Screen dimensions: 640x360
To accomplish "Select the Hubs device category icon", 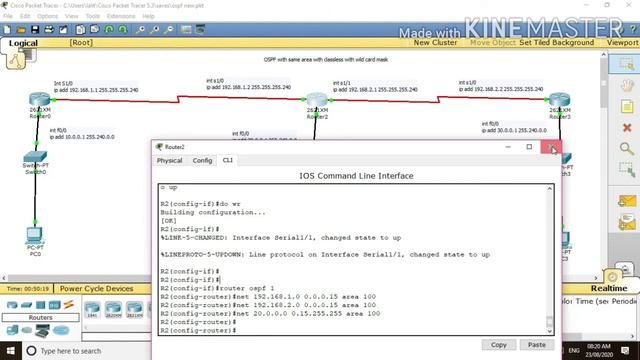I will point(40,305).
